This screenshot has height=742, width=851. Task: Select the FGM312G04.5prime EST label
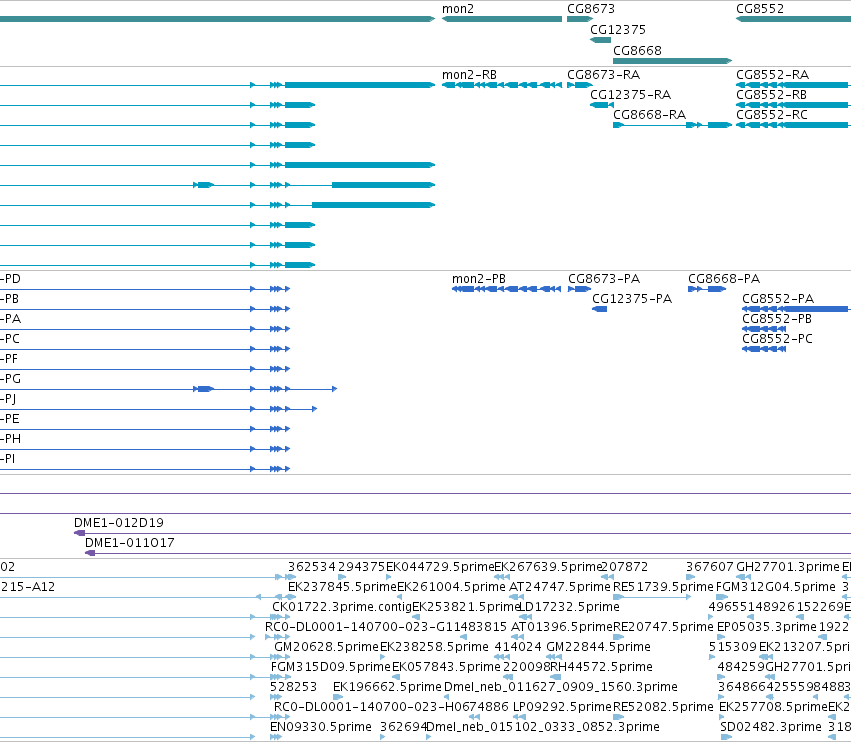(x=775, y=587)
